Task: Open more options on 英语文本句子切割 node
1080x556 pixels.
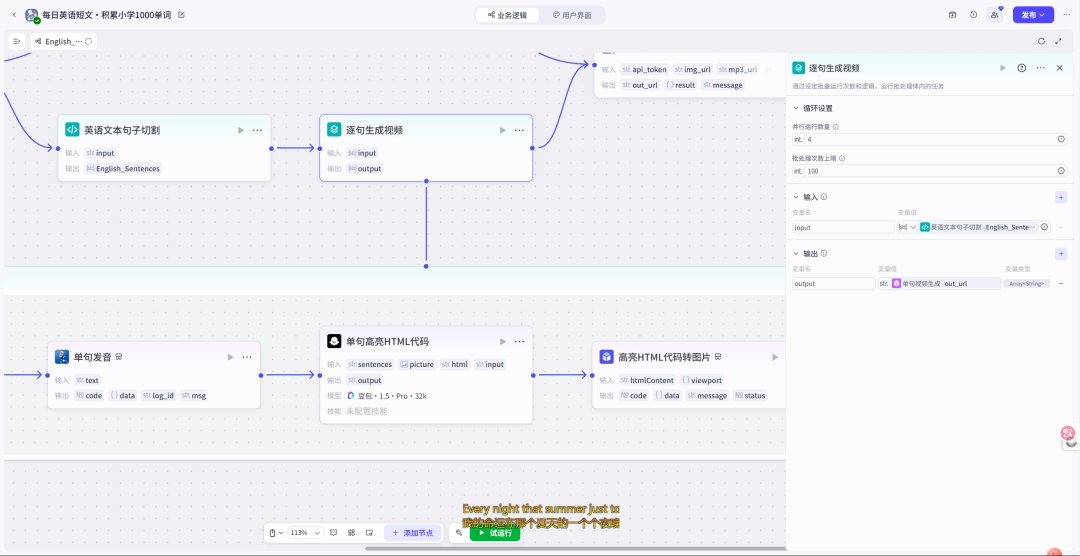Action: click(257, 130)
